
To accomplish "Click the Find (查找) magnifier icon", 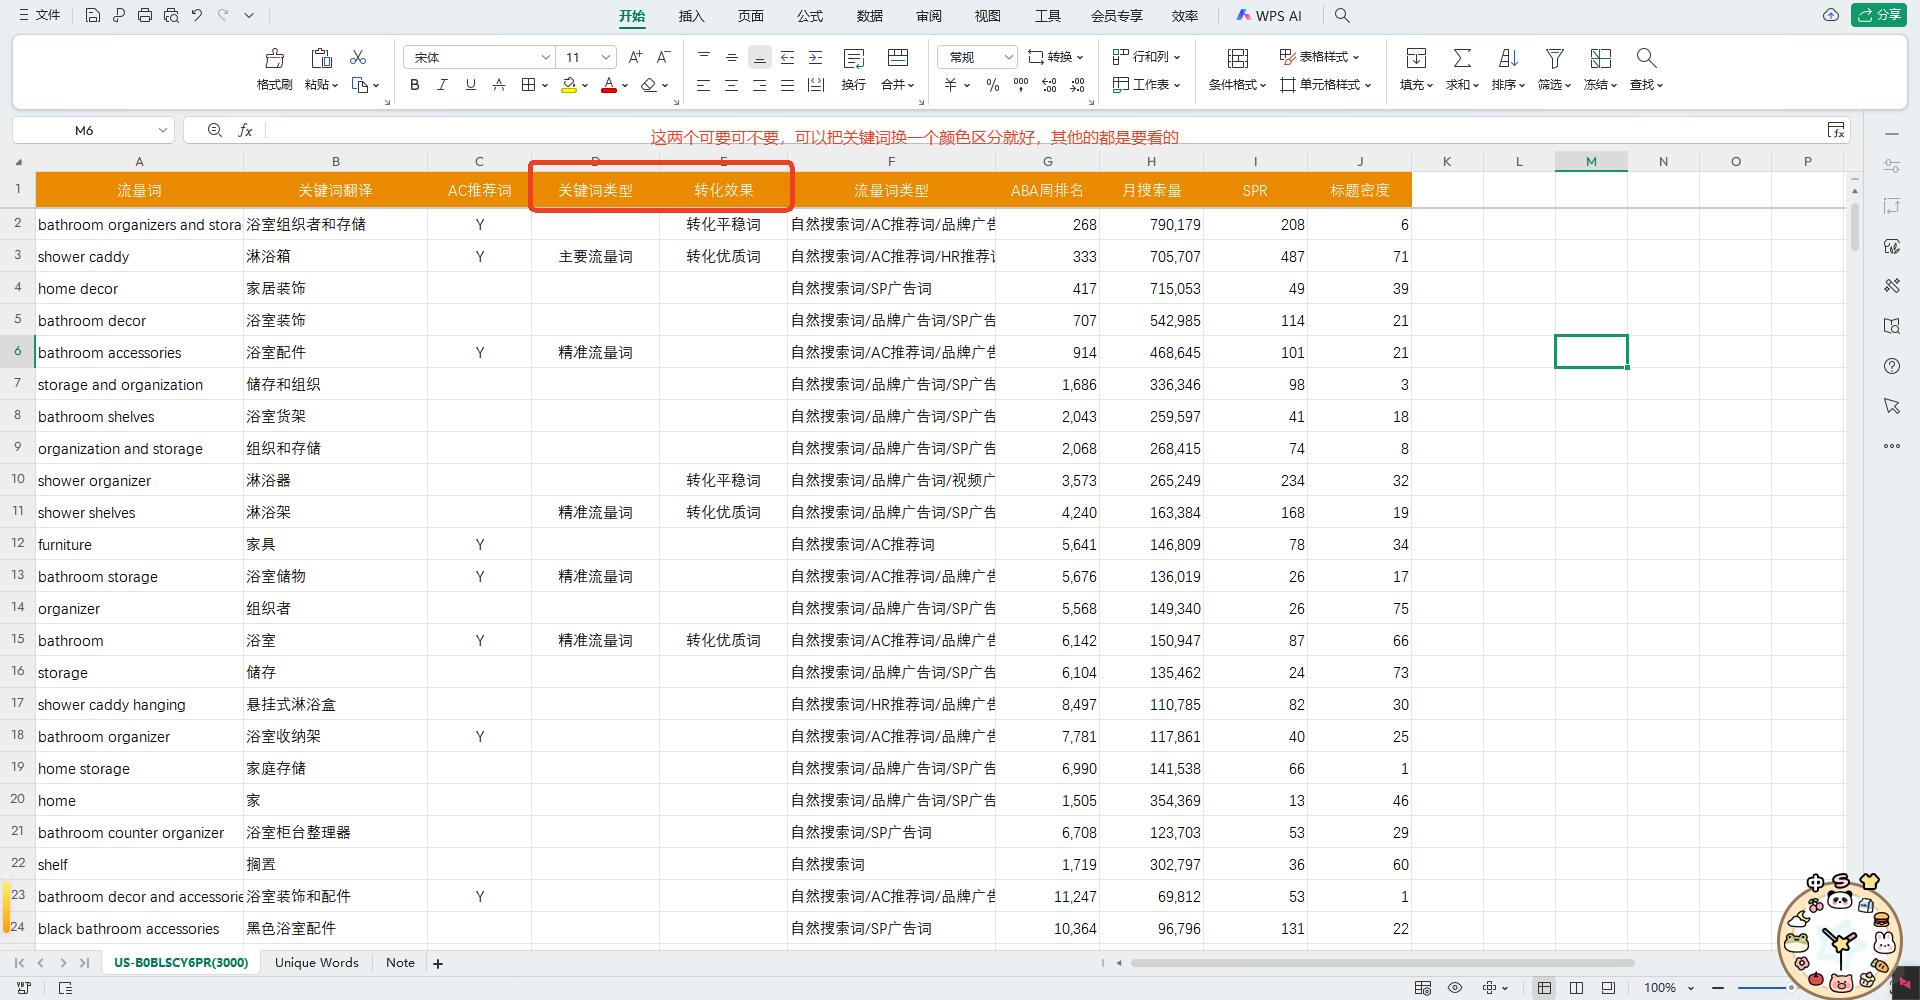I will (x=1646, y=58).
